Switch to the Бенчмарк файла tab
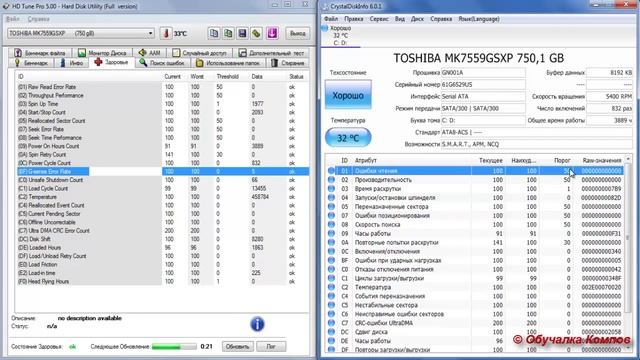This screenshot has width=640, height=360. (x=40, y=53)
